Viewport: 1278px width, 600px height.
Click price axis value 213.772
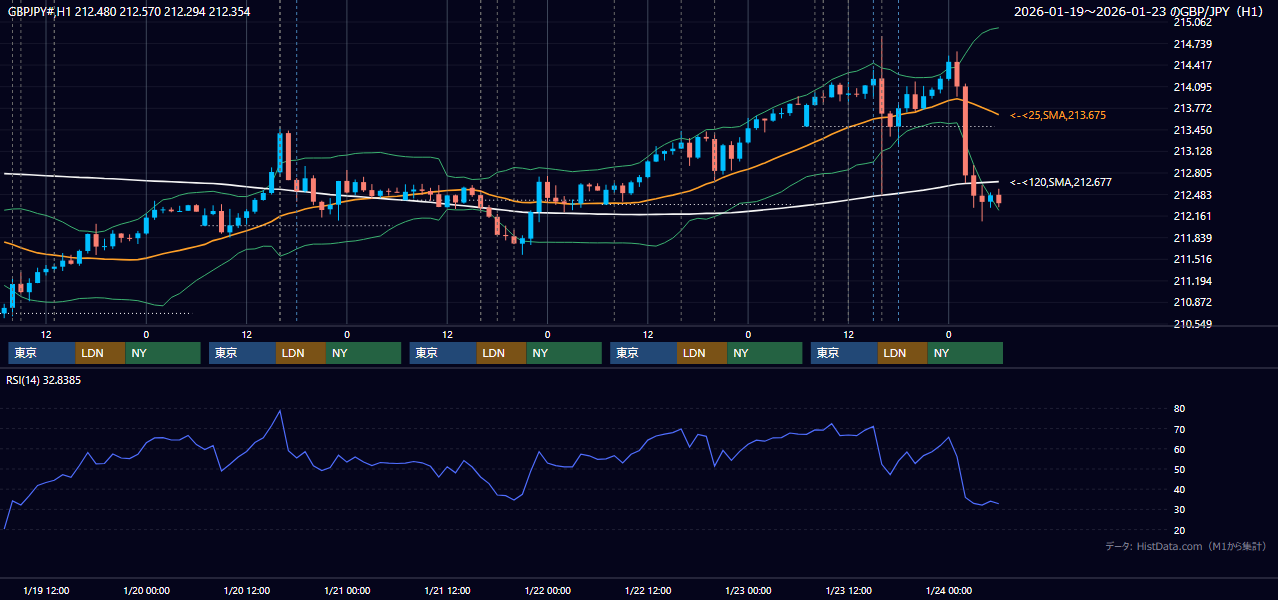[1192, 109]
